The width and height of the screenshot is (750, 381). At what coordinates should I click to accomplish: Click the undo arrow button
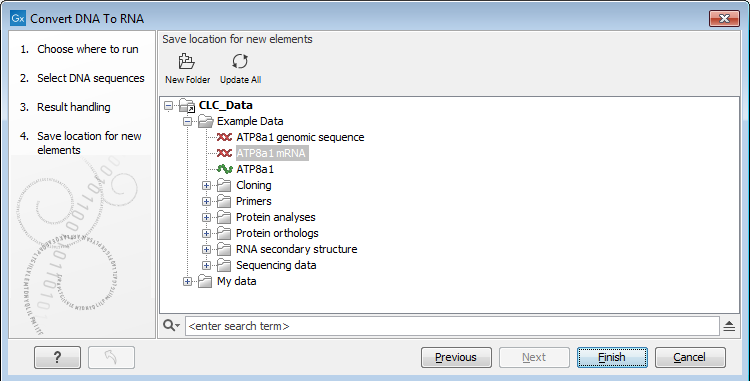pyautogui.click(x=111, y=358)
